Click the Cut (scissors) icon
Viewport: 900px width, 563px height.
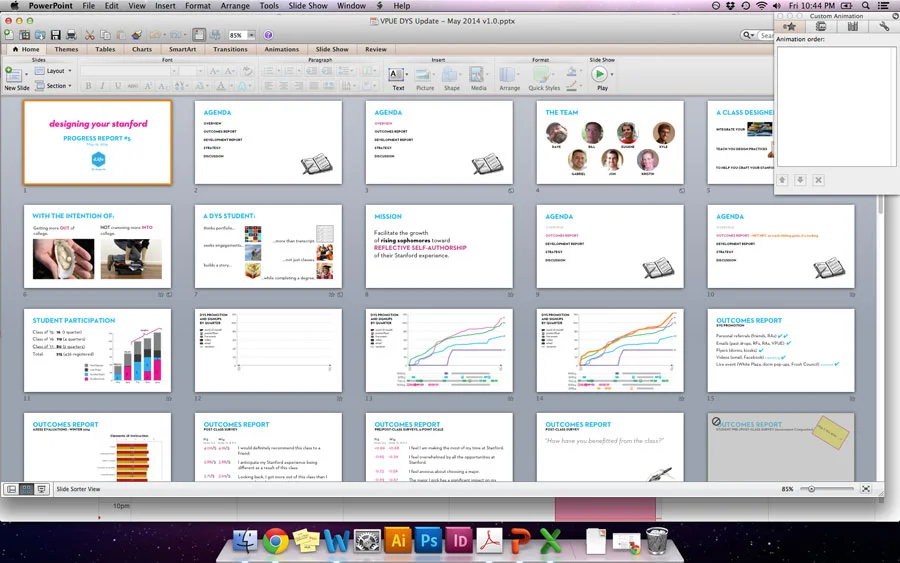coord(90,35)
